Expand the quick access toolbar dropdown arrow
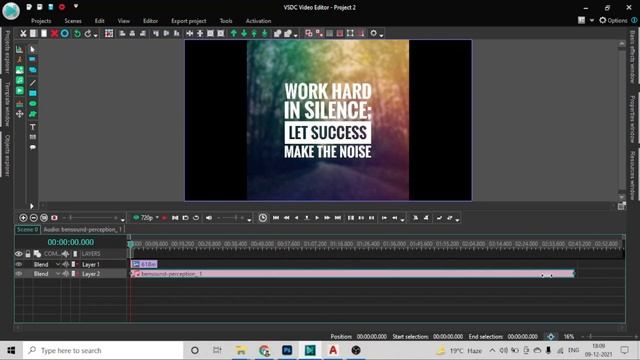Viewport: 640px width, 360px height. click(x=76, y=7)
